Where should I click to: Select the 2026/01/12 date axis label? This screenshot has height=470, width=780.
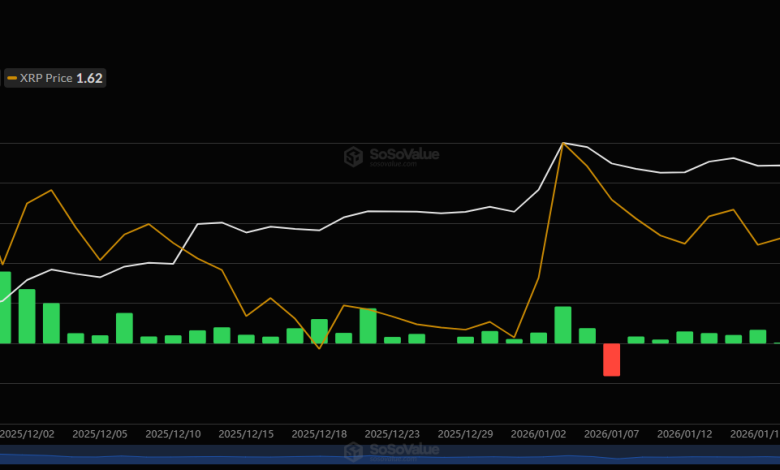click(x=684, y=435)
